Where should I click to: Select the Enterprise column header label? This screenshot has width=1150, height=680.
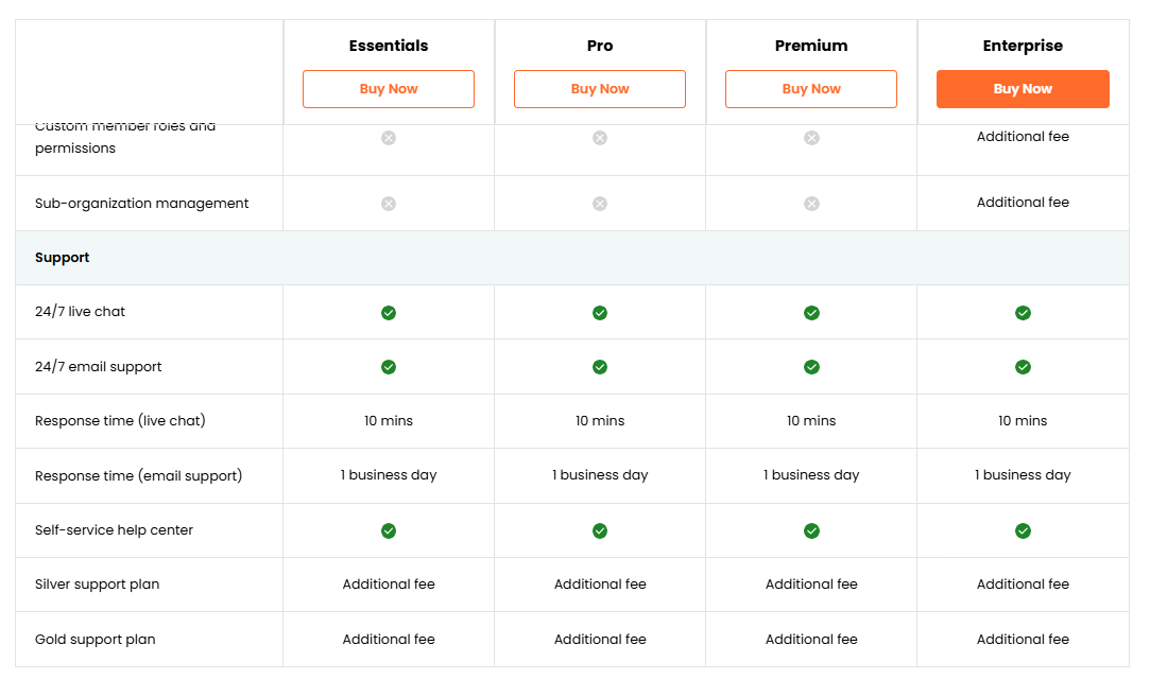[1022, 46]
